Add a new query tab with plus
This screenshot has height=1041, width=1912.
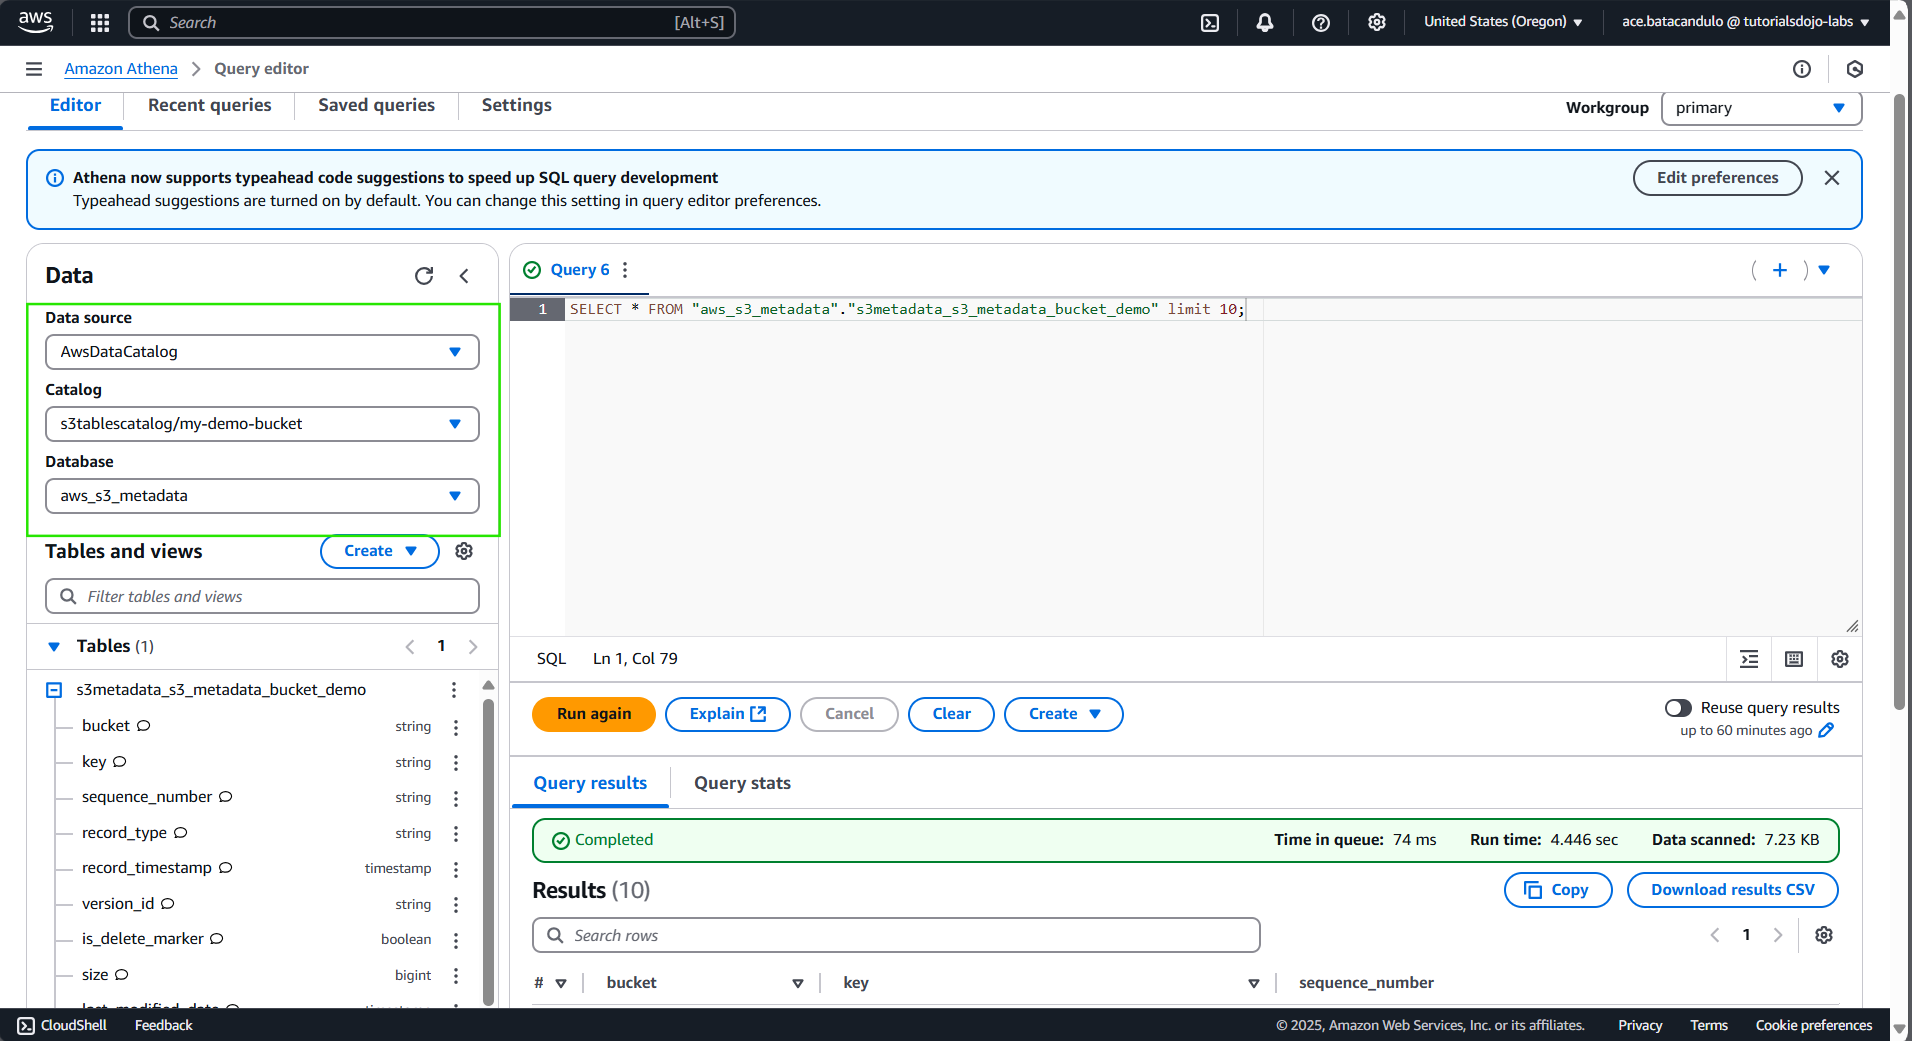click(1780, 270)
